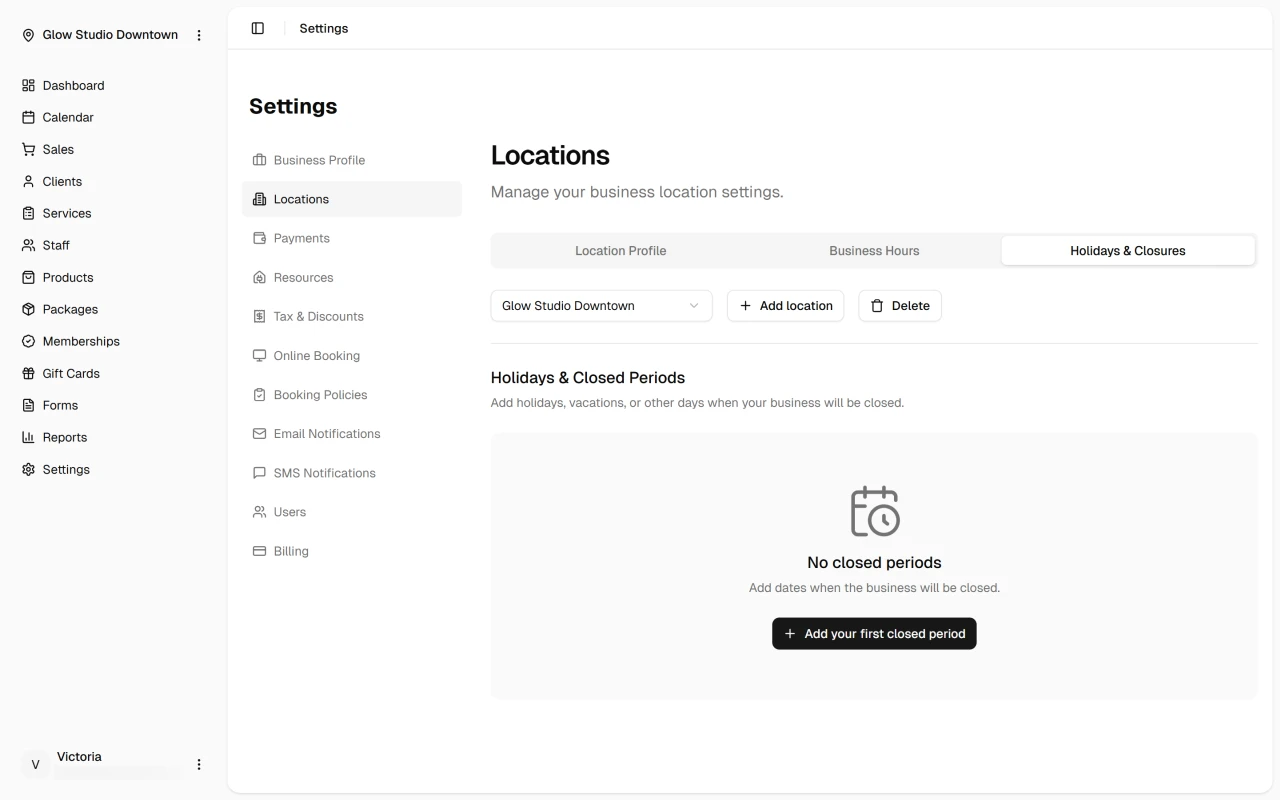Open Memberships in the sidebar
This screenshot has width=1280, height=800.
click(x=114, y=341)
